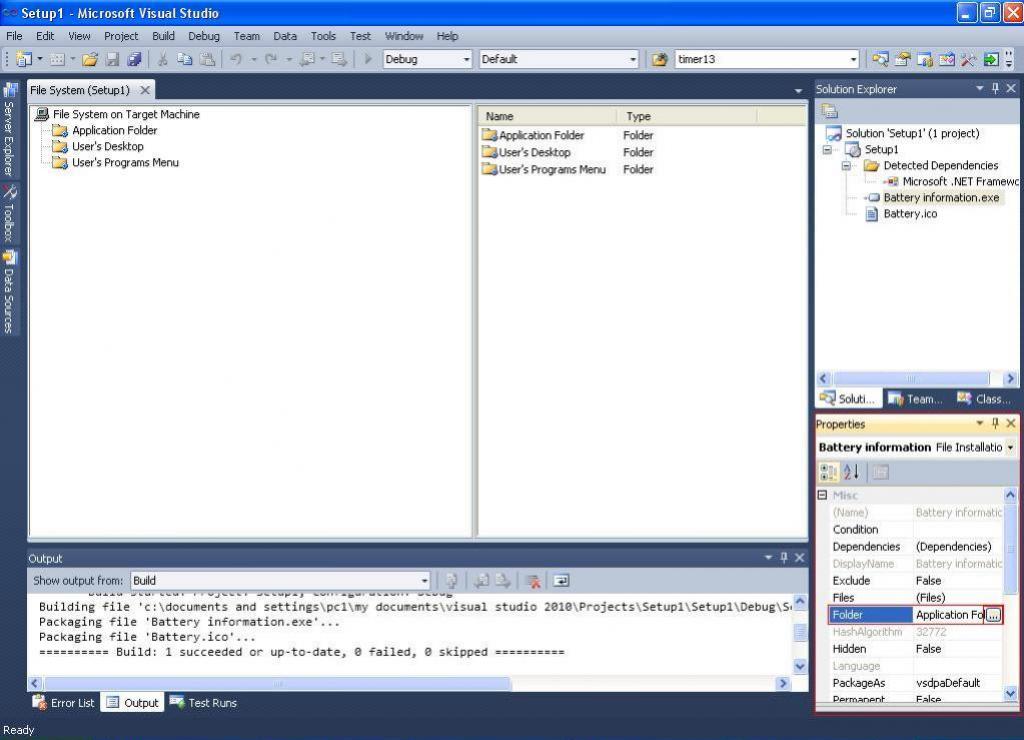
Task: Click Properties scroll down arrow
Action: (x=1010, y=693)
